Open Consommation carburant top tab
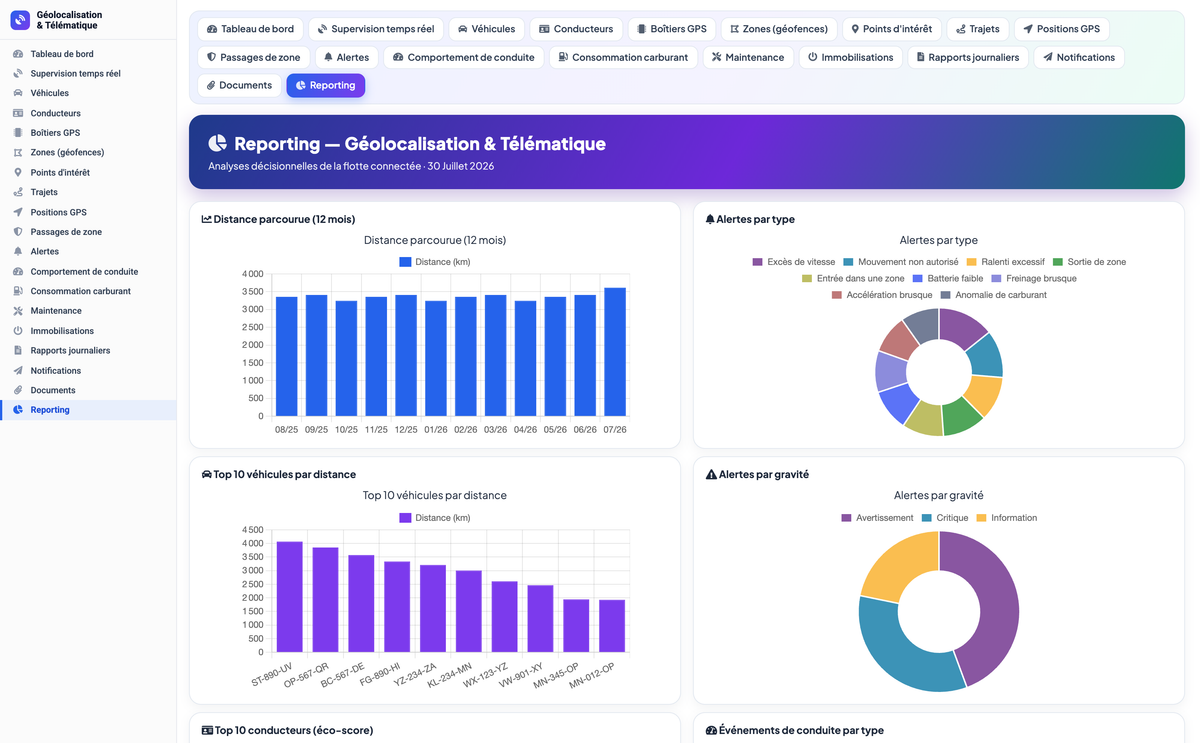The height and width of the screenshot is (743, 1200). click(x=623, y=57)
